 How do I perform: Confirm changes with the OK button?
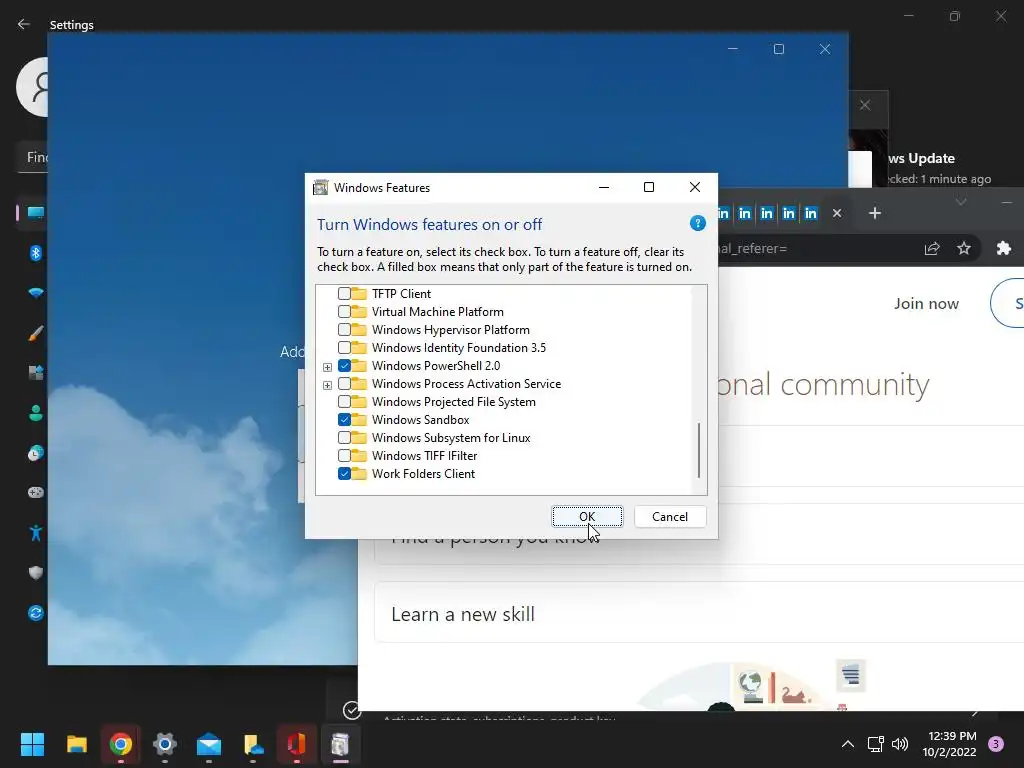[x=587, y=517]
